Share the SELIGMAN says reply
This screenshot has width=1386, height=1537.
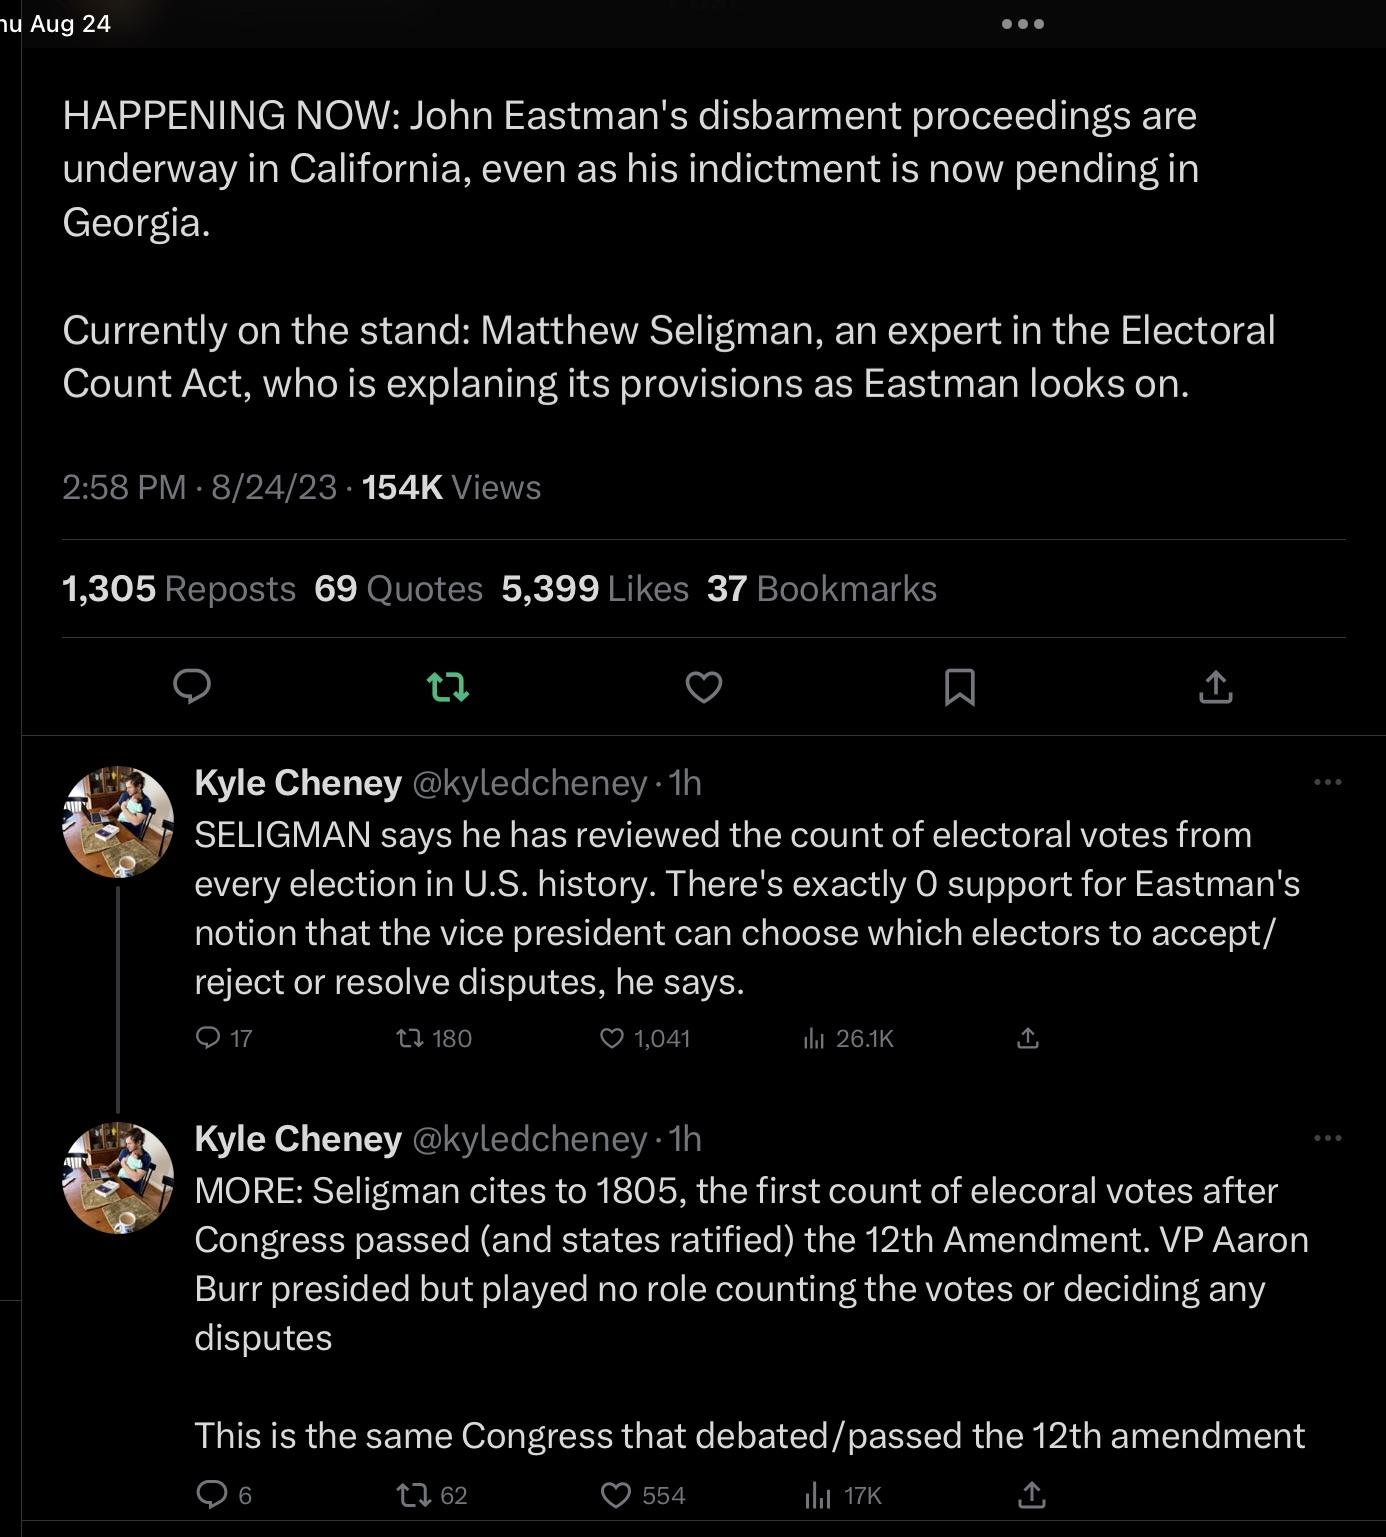pos(1028,1038)
